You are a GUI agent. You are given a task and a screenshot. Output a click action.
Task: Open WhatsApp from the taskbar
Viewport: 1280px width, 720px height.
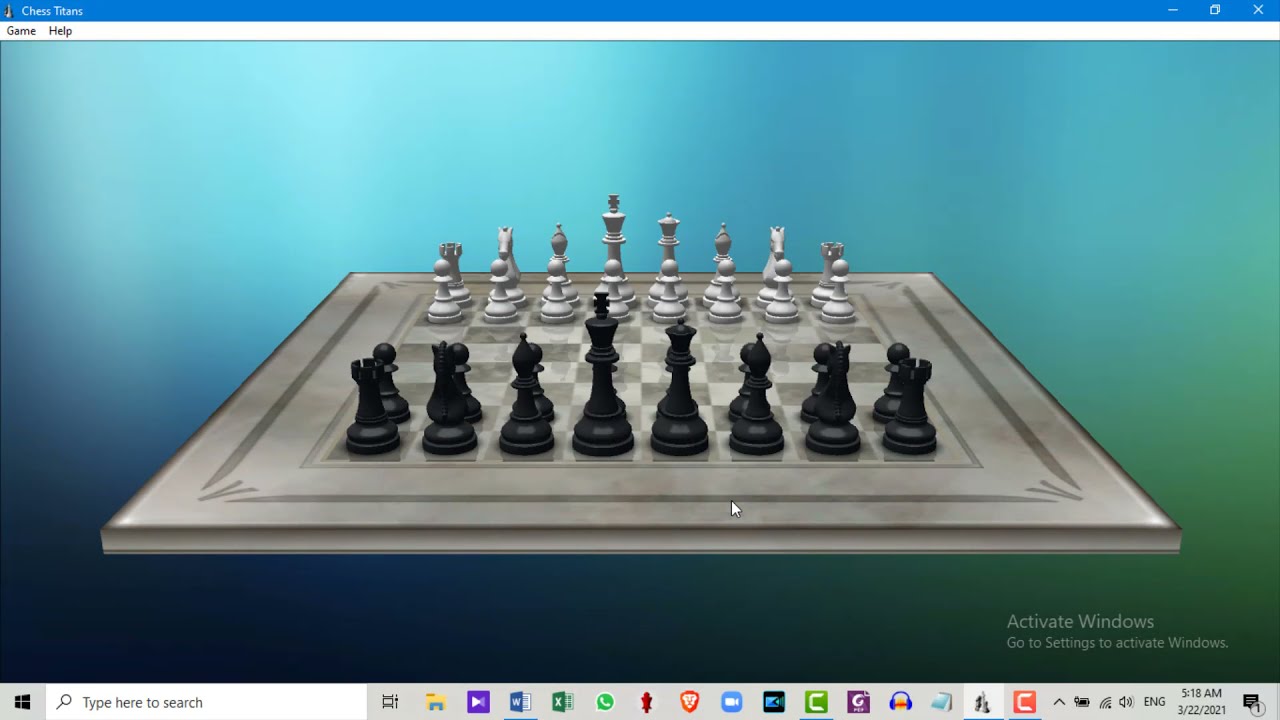(x=604, y=702)
